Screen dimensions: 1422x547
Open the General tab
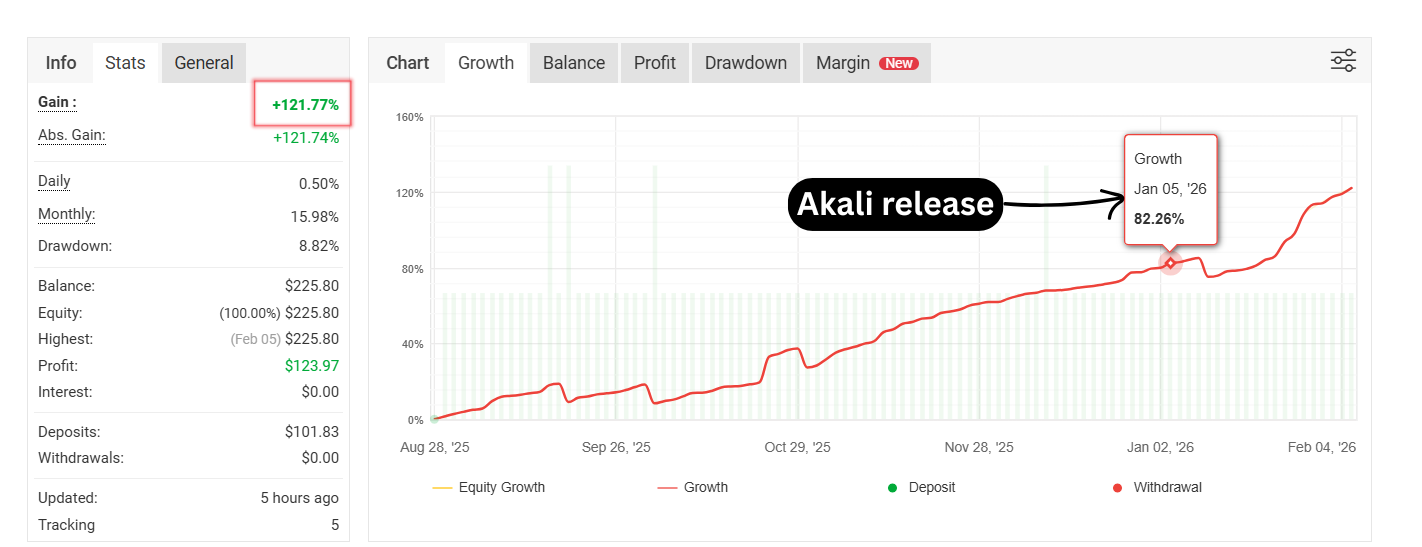(204, 63)
